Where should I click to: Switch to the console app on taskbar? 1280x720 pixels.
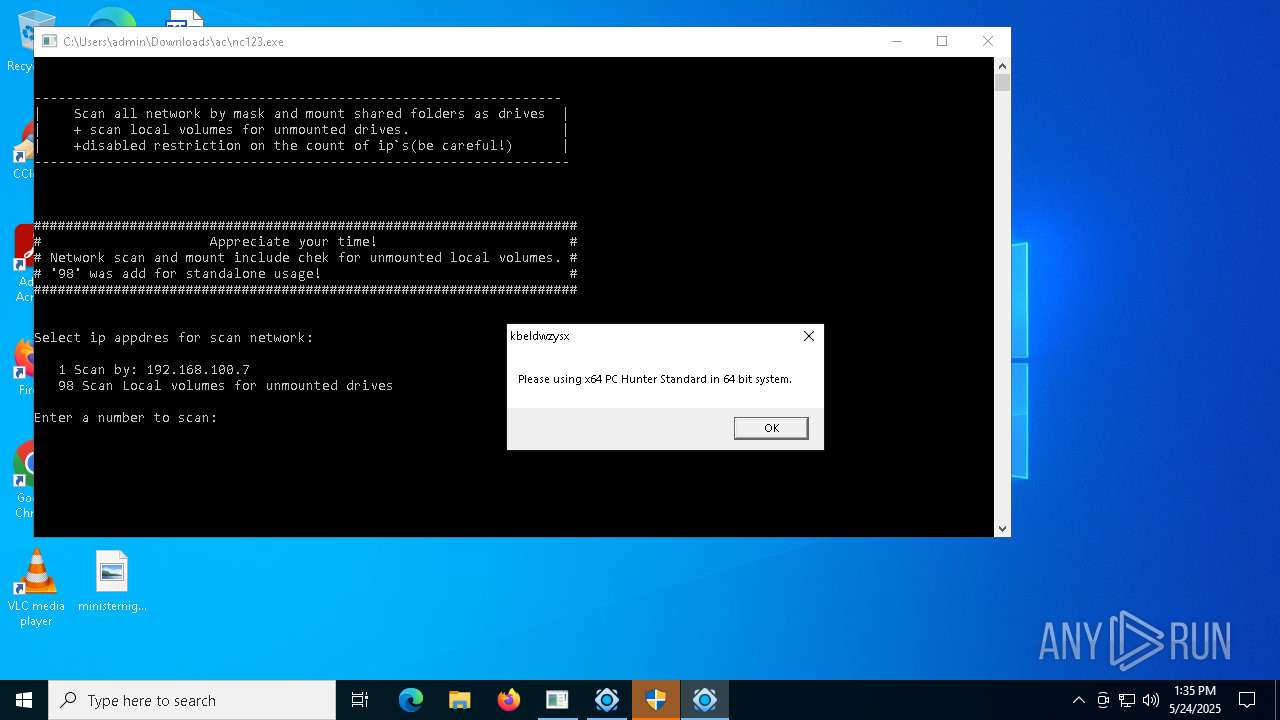click(558, 700)
